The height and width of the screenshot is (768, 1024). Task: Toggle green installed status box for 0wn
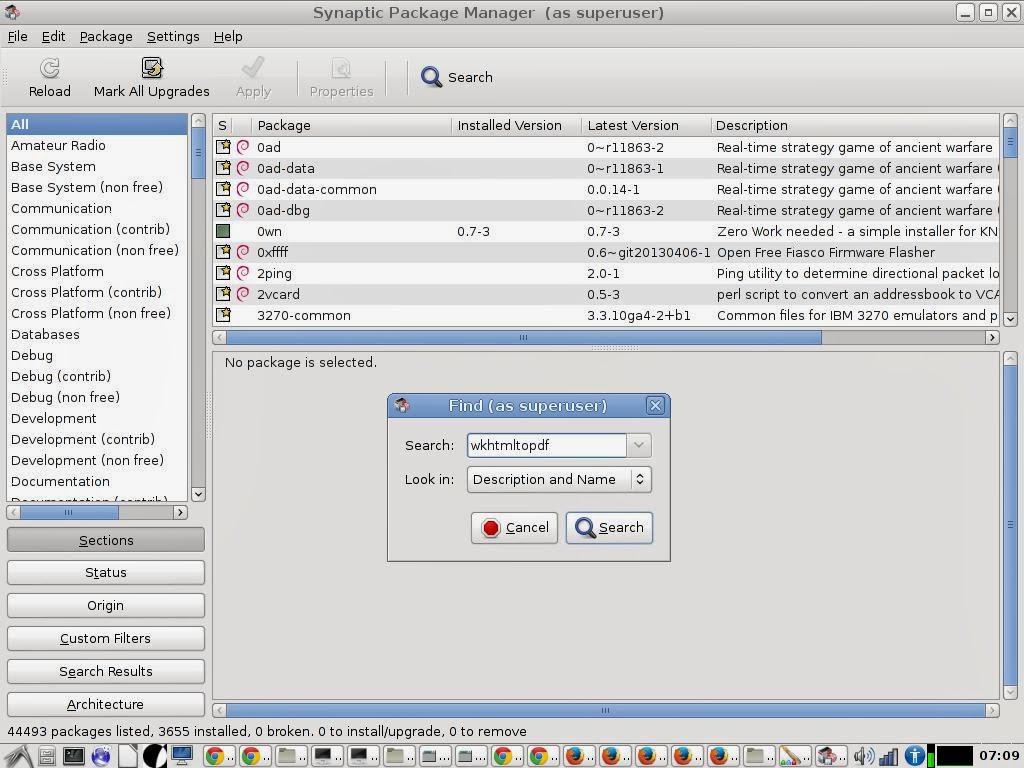223,231
